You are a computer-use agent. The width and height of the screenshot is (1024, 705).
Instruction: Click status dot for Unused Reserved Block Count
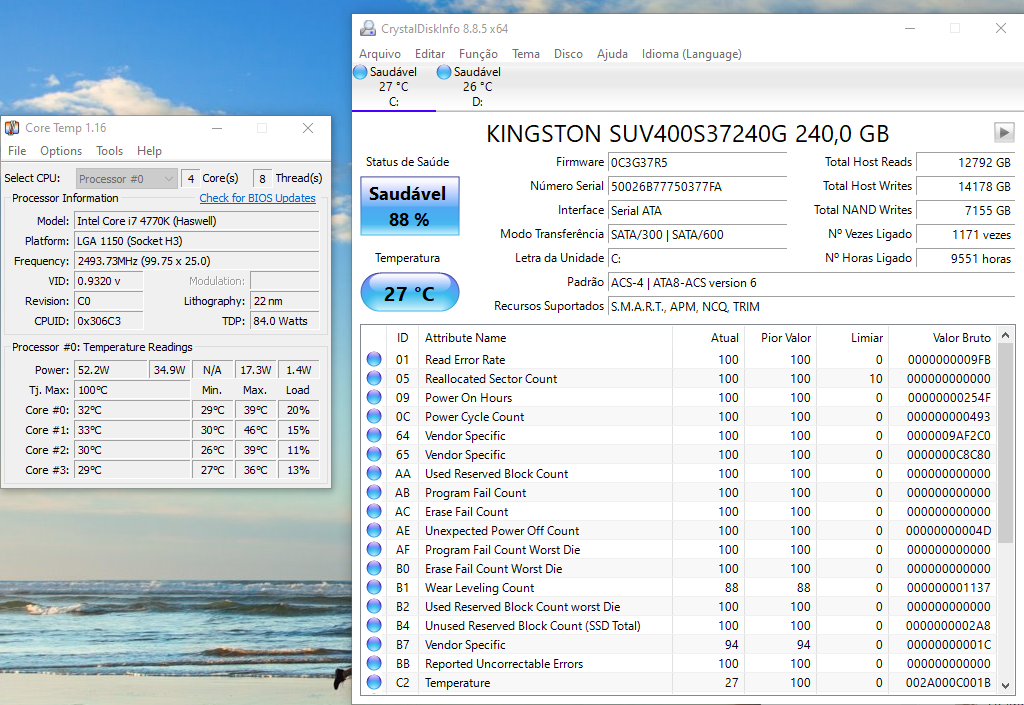point(374,625)
